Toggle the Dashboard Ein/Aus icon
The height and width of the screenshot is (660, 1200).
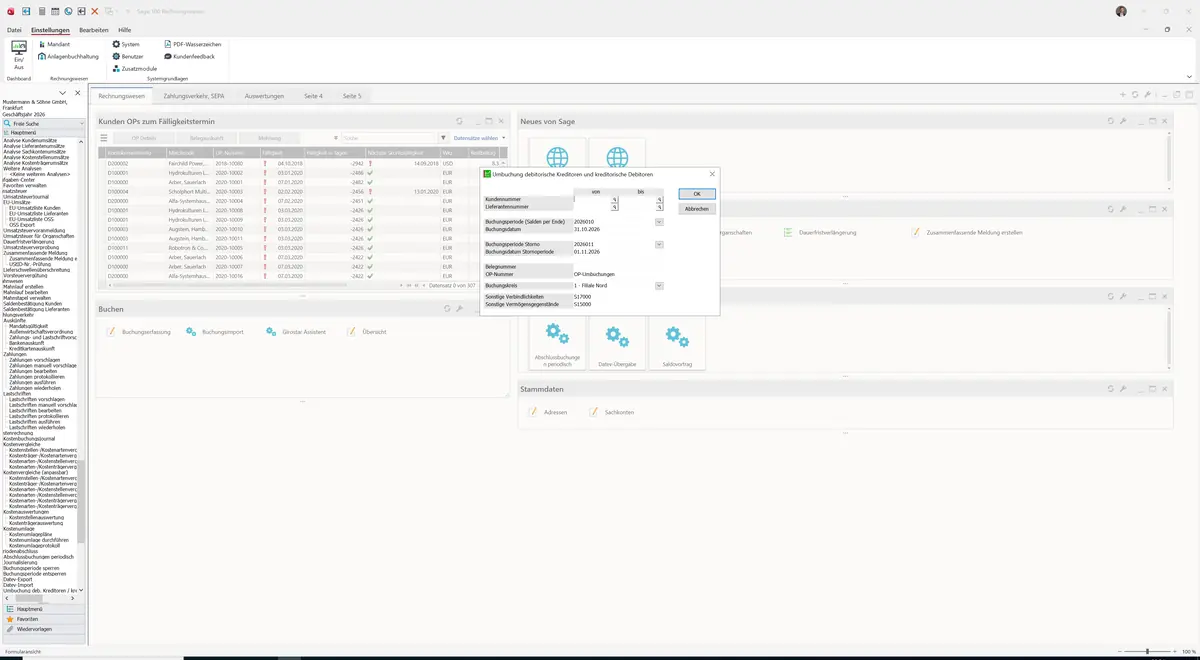click(x=18, y=55)
